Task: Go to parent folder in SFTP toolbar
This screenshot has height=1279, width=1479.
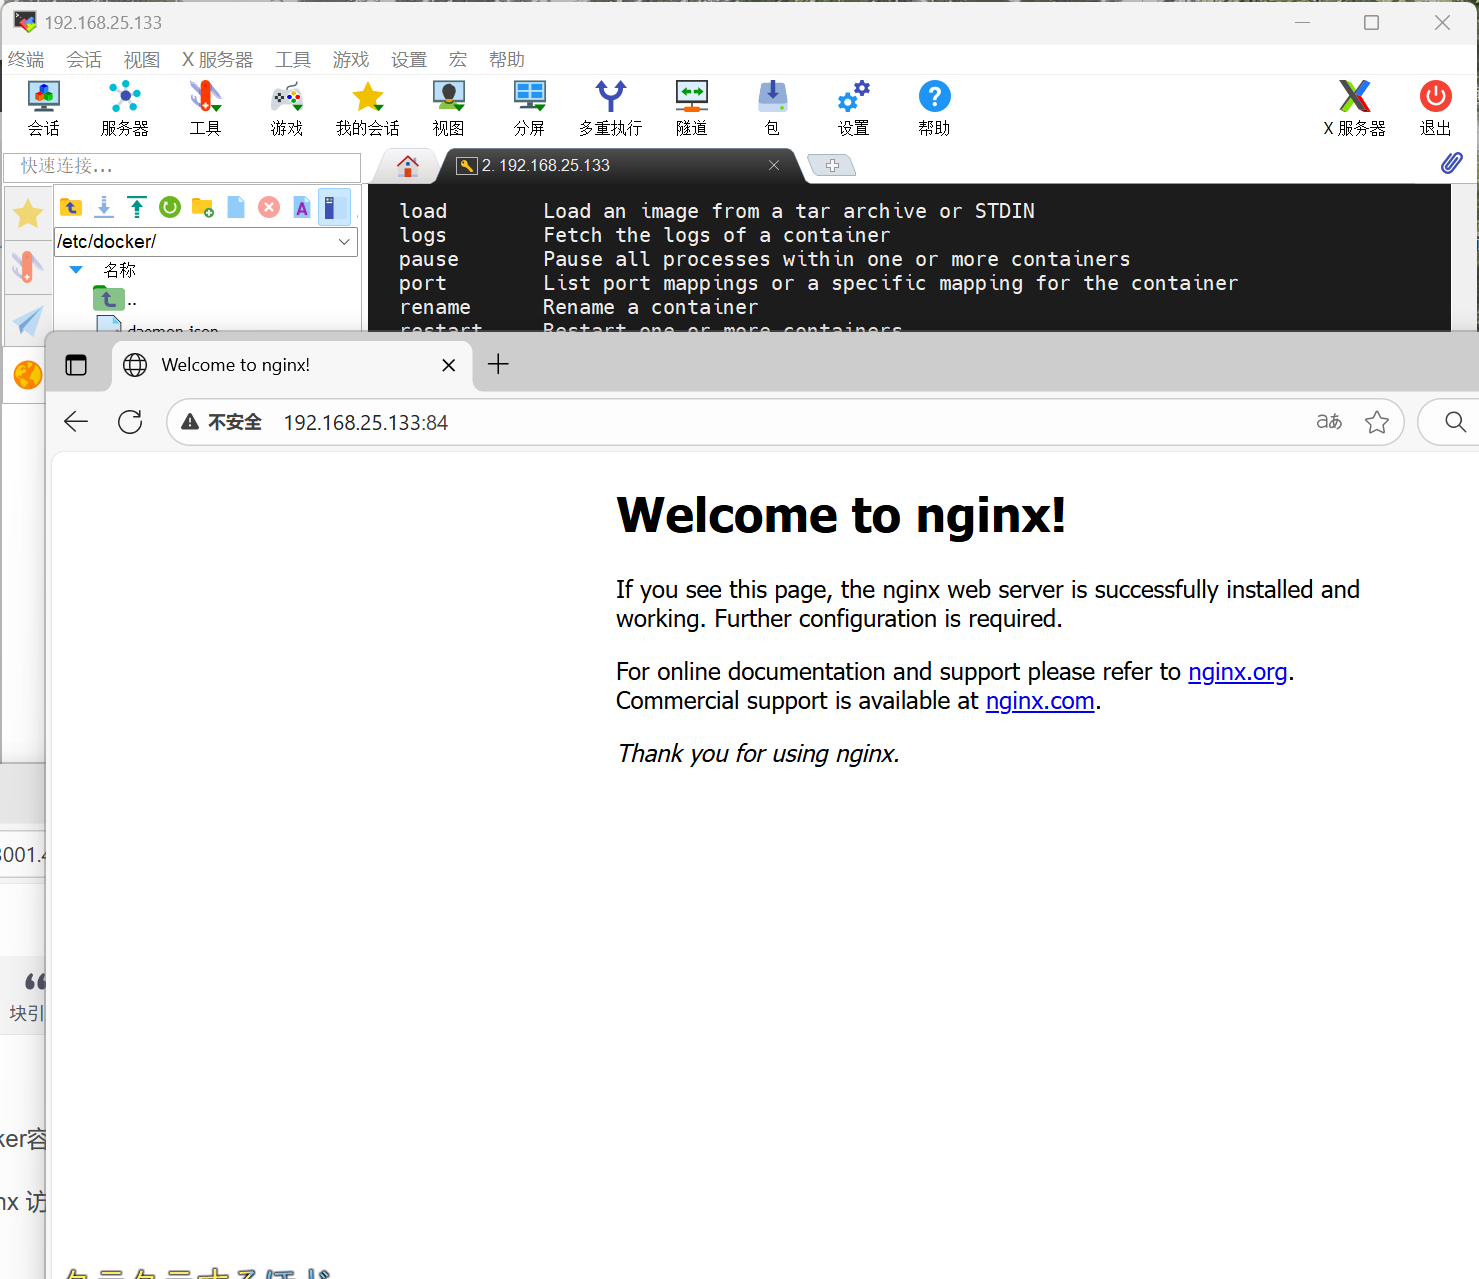Action: pyautogui.click(x=71, y=207)
